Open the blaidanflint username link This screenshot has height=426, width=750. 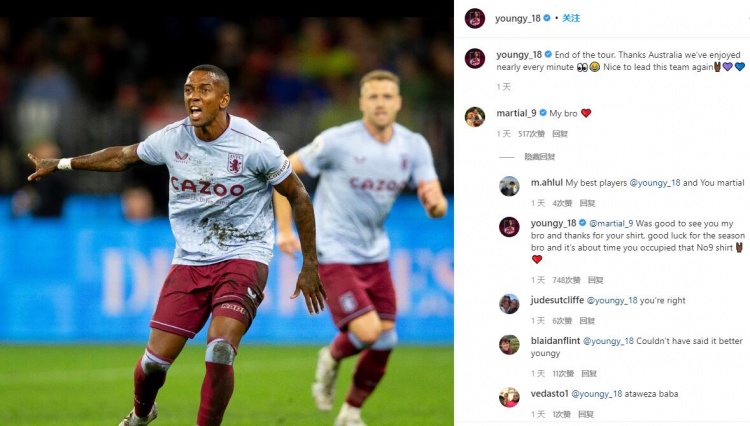click(555, 341)
